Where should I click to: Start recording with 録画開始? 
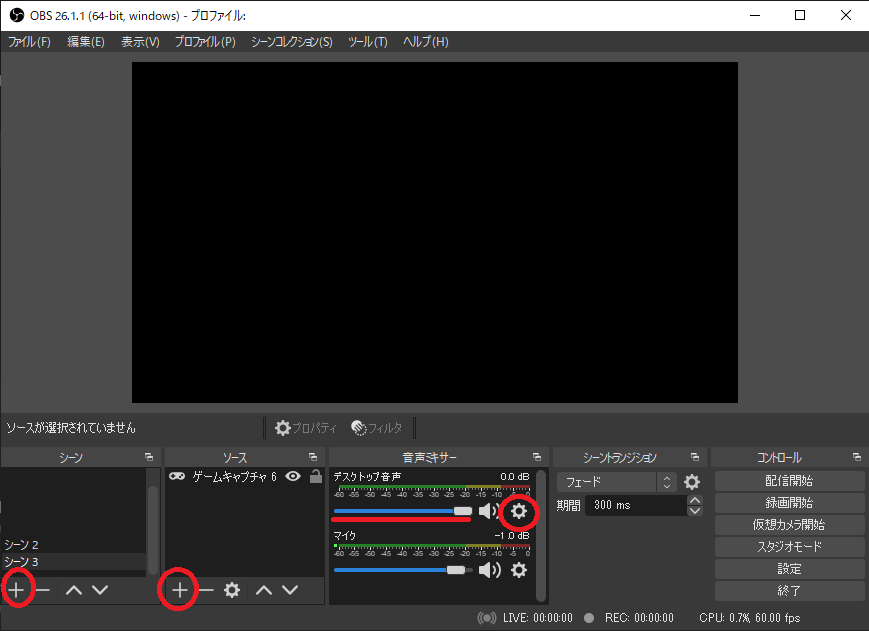coord(789,503)
